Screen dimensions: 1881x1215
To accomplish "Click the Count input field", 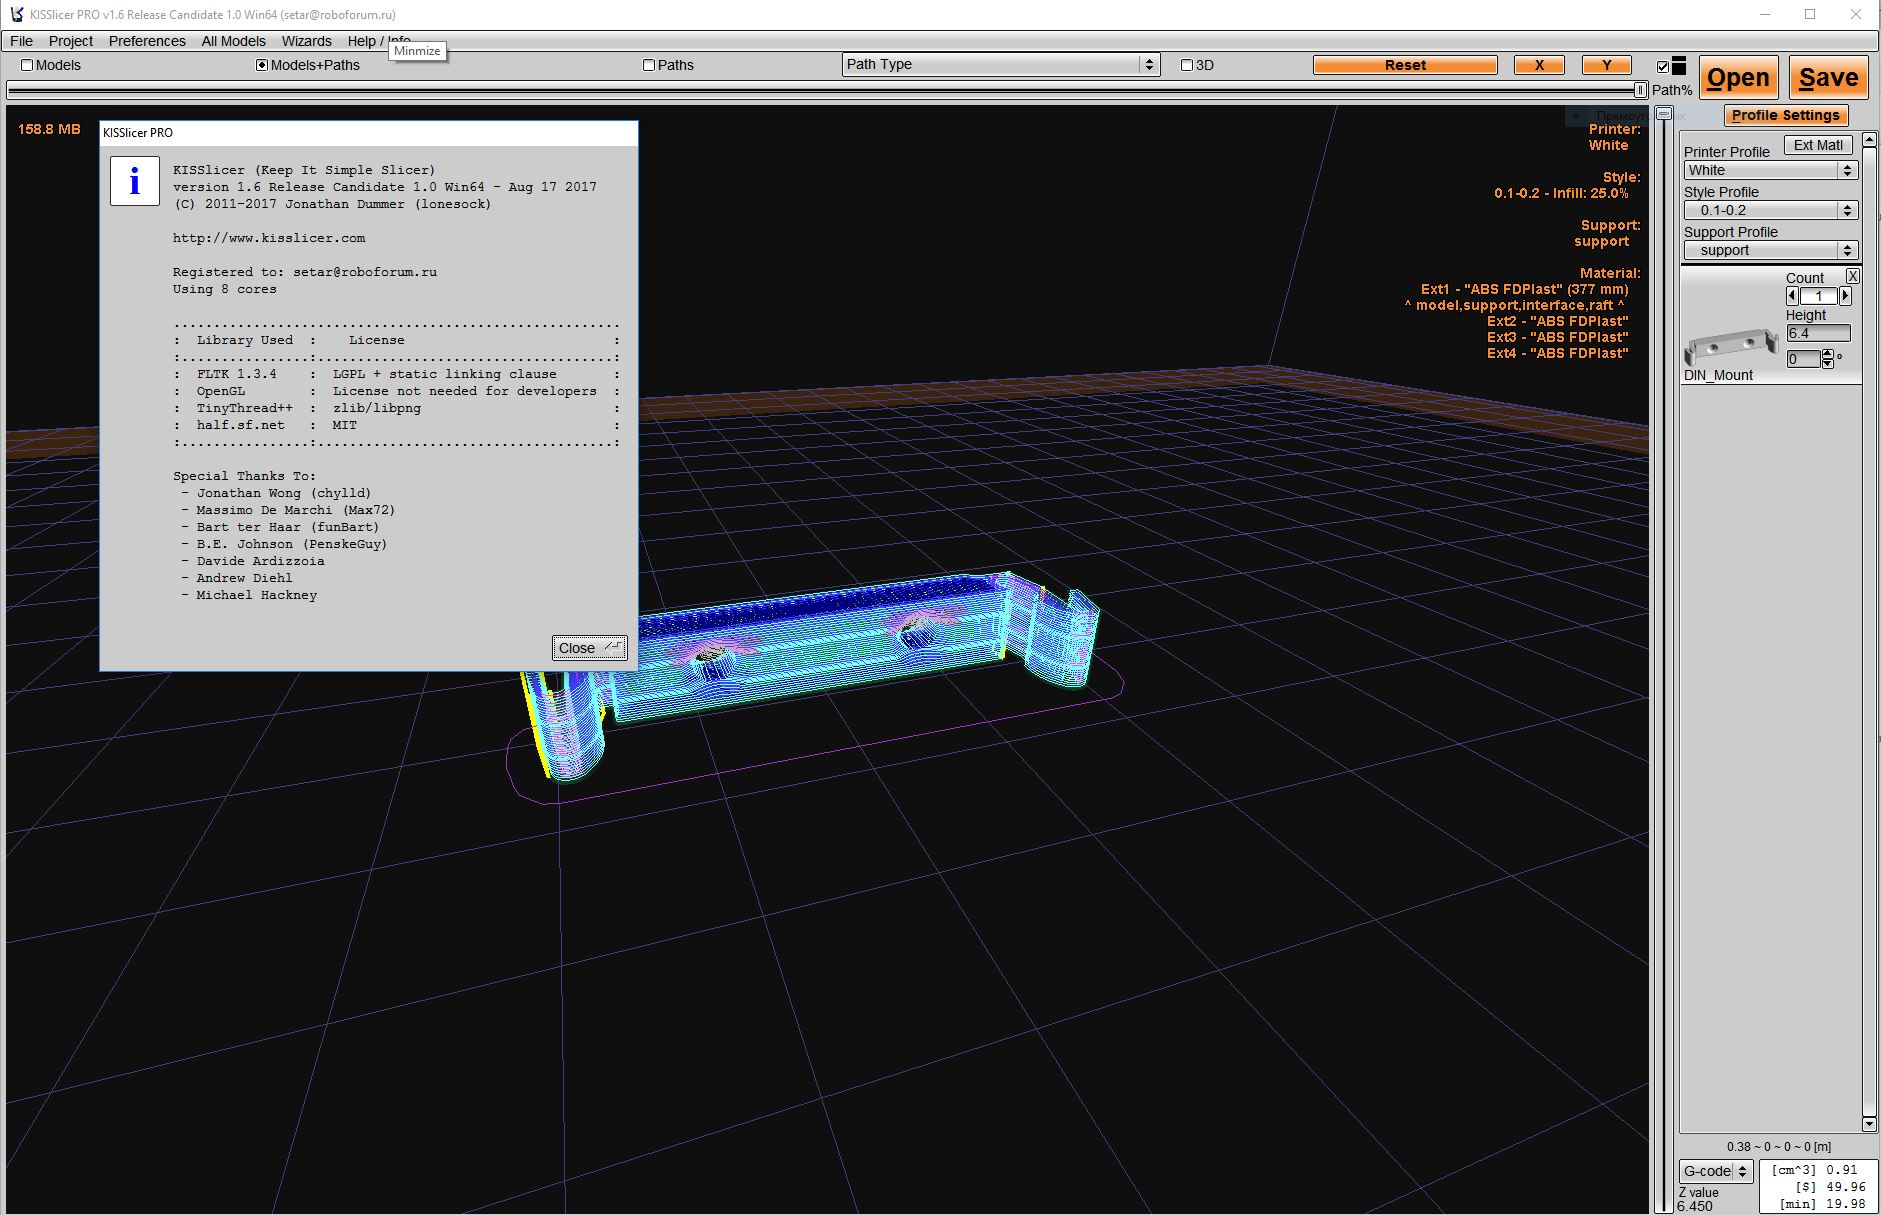I will pyautogui.click(x=1818, y=296).
